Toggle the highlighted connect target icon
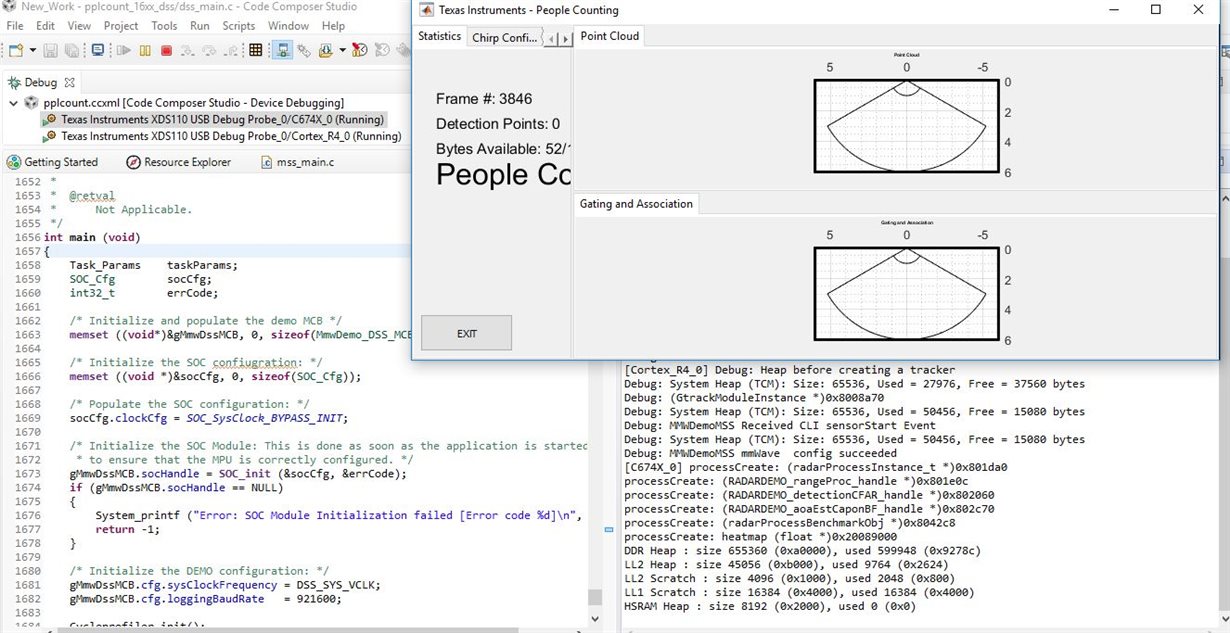1230x633 pixels. point(282,50)
